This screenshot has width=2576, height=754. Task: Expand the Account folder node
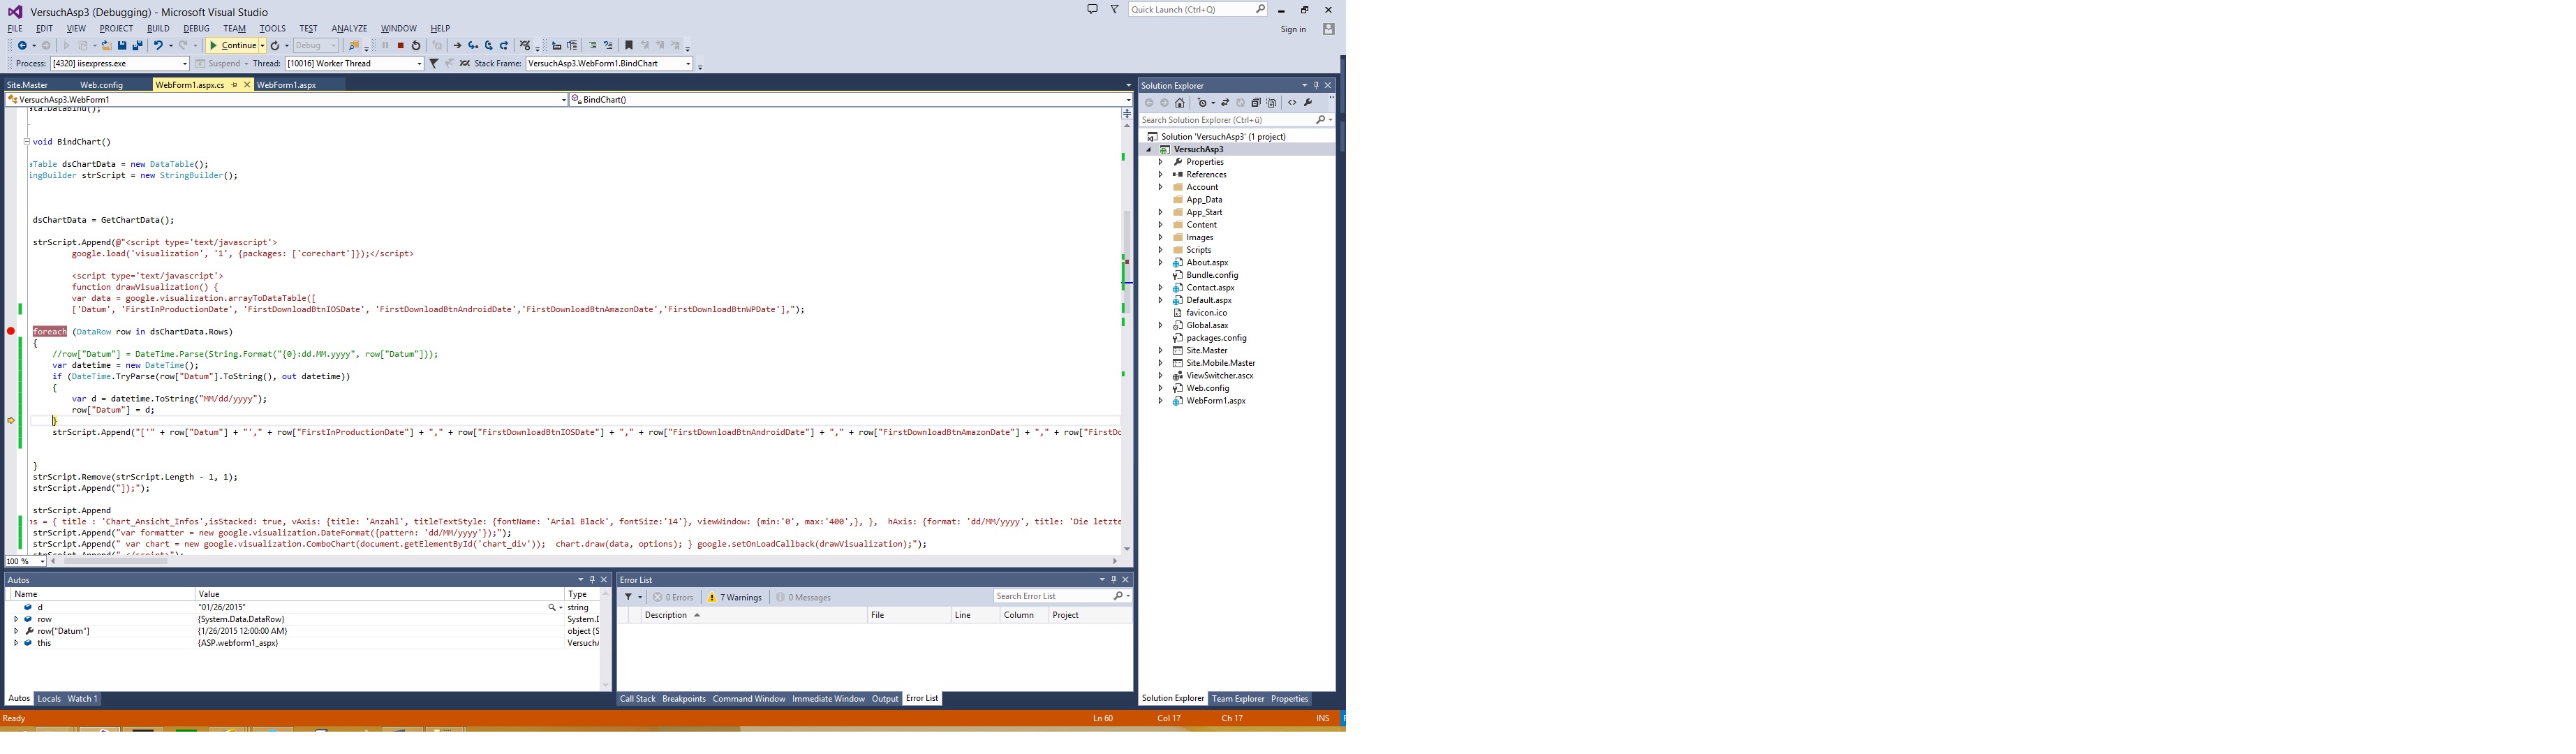tap(1161, 187)
